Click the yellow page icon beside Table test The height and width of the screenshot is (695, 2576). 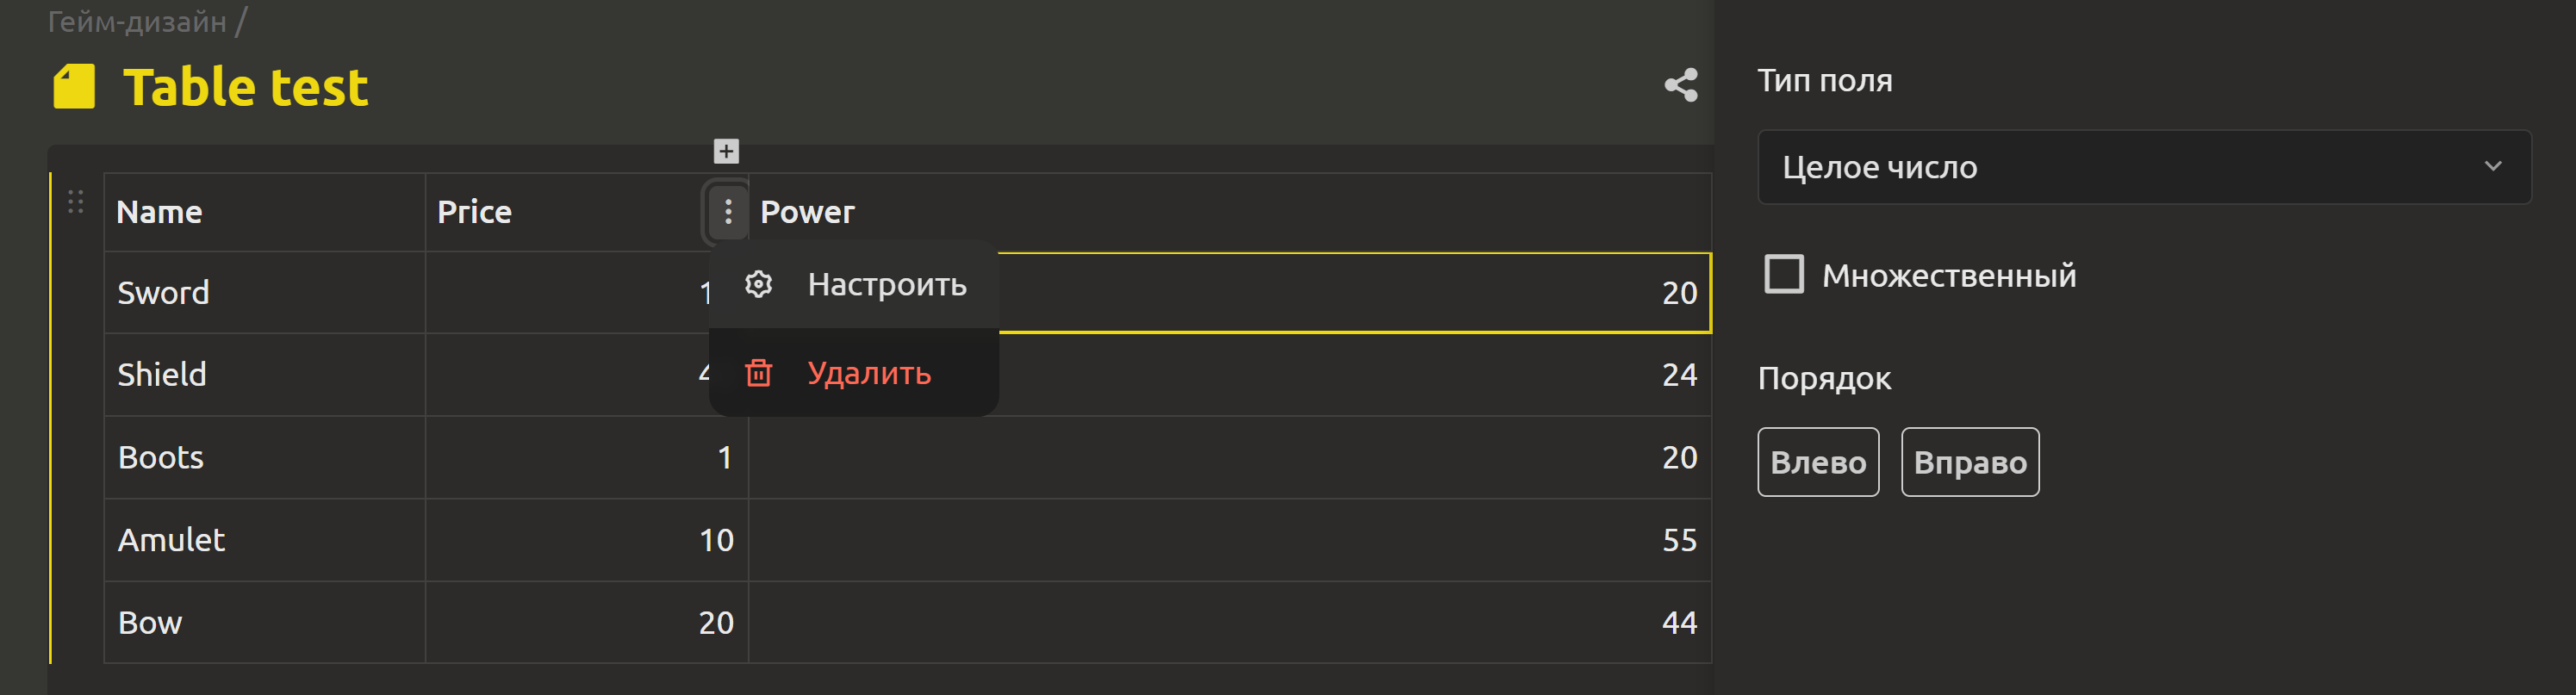[74, 87]
